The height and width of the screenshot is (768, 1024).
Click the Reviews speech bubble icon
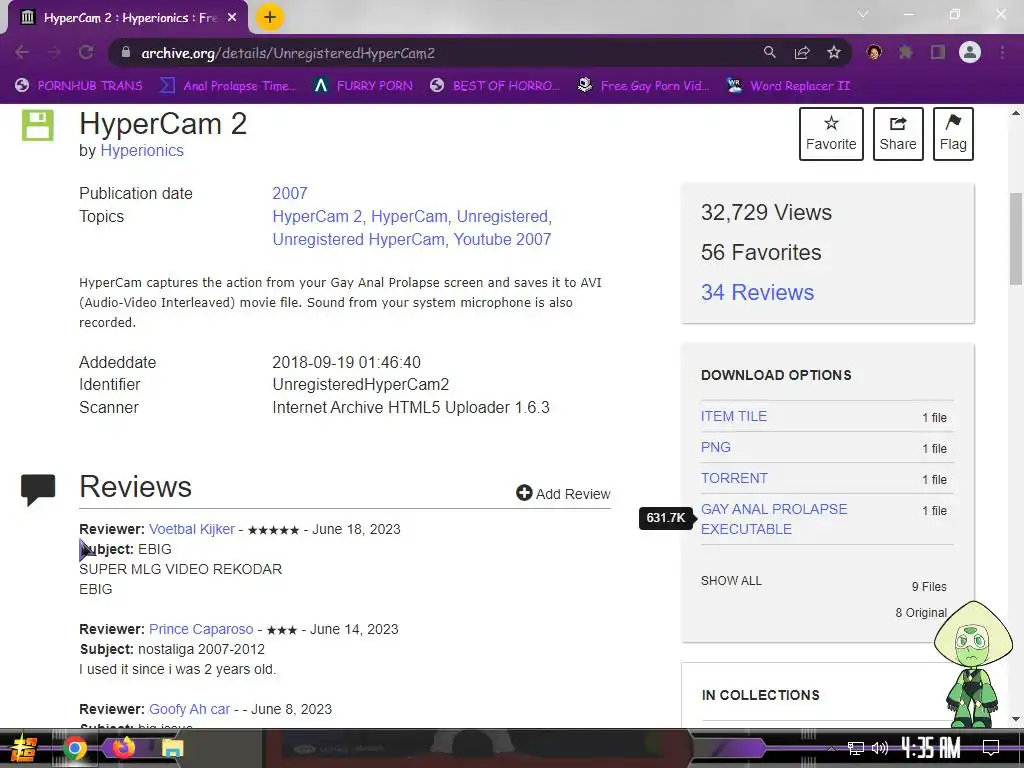point(38,490)
